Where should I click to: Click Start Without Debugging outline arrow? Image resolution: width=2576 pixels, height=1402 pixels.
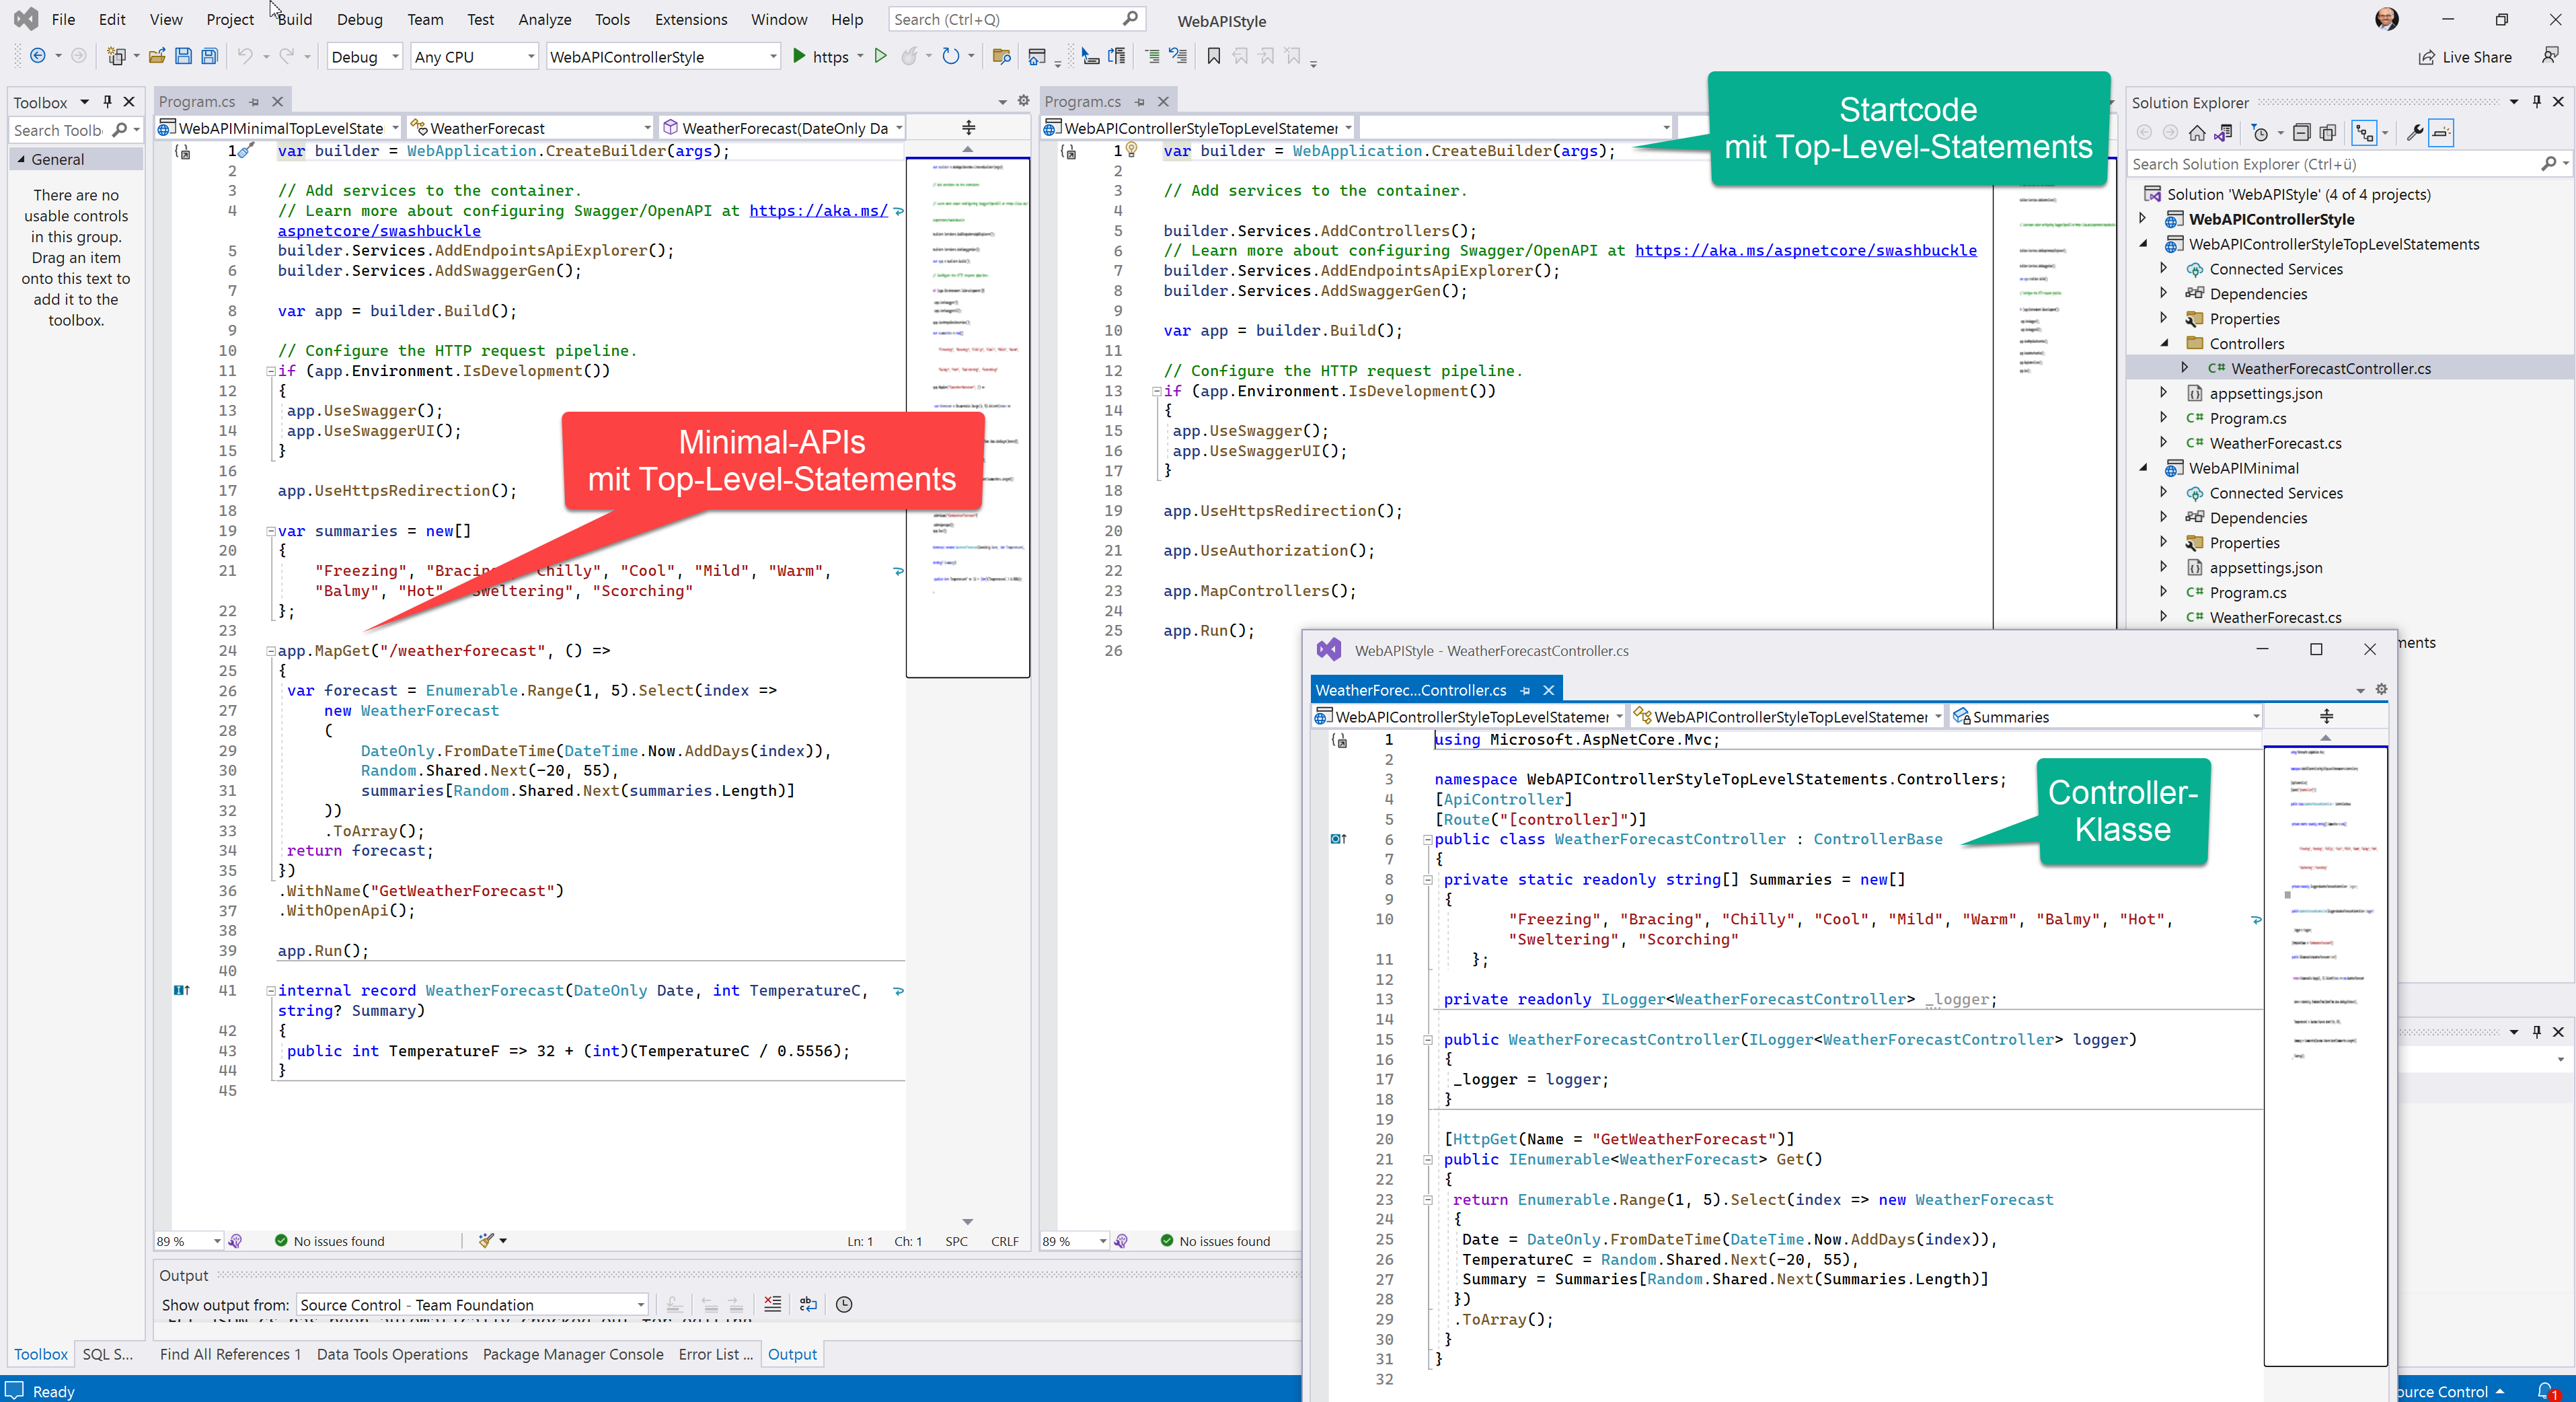[880, 57]
